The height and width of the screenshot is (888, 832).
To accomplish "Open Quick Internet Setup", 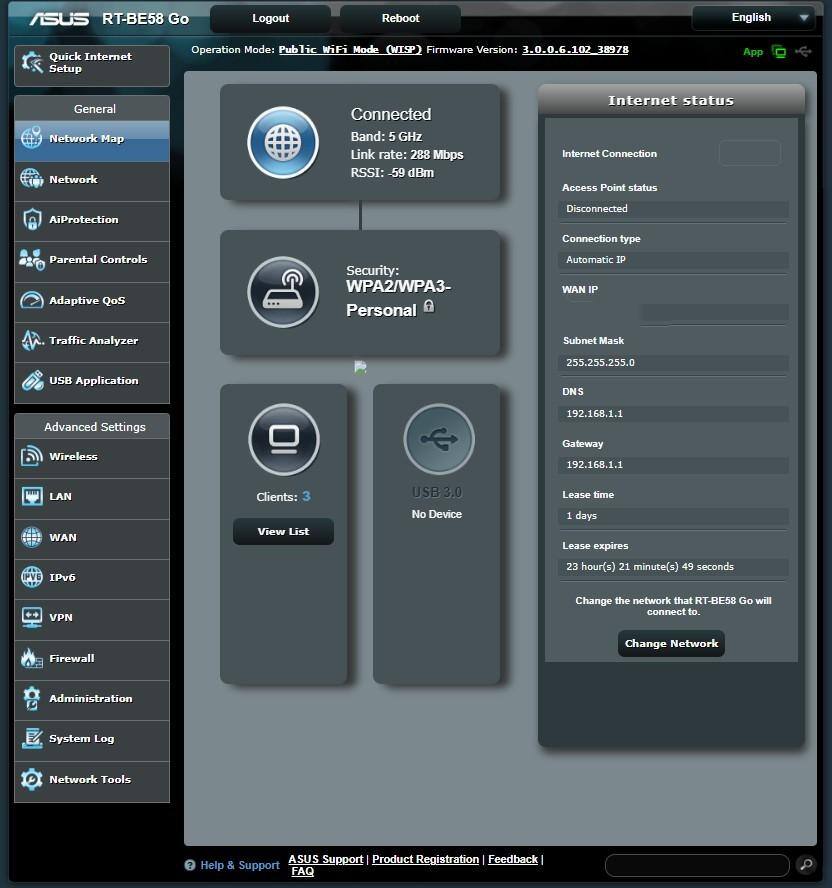I will coord(90,64).
